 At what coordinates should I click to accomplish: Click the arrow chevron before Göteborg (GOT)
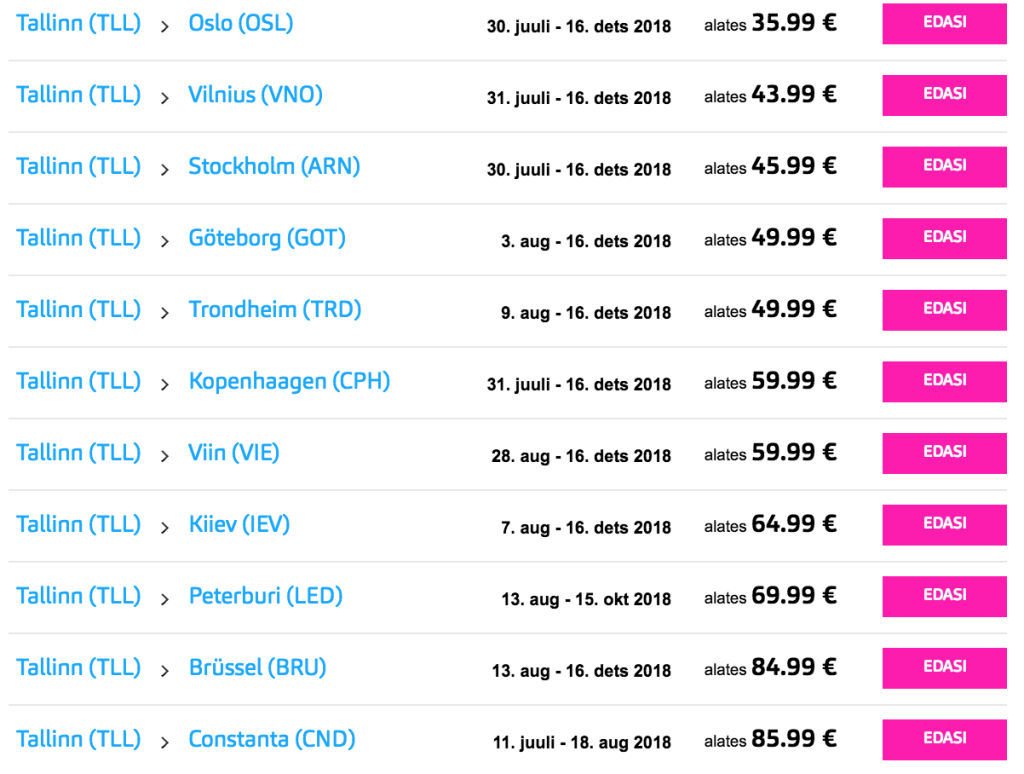point(165,241)
